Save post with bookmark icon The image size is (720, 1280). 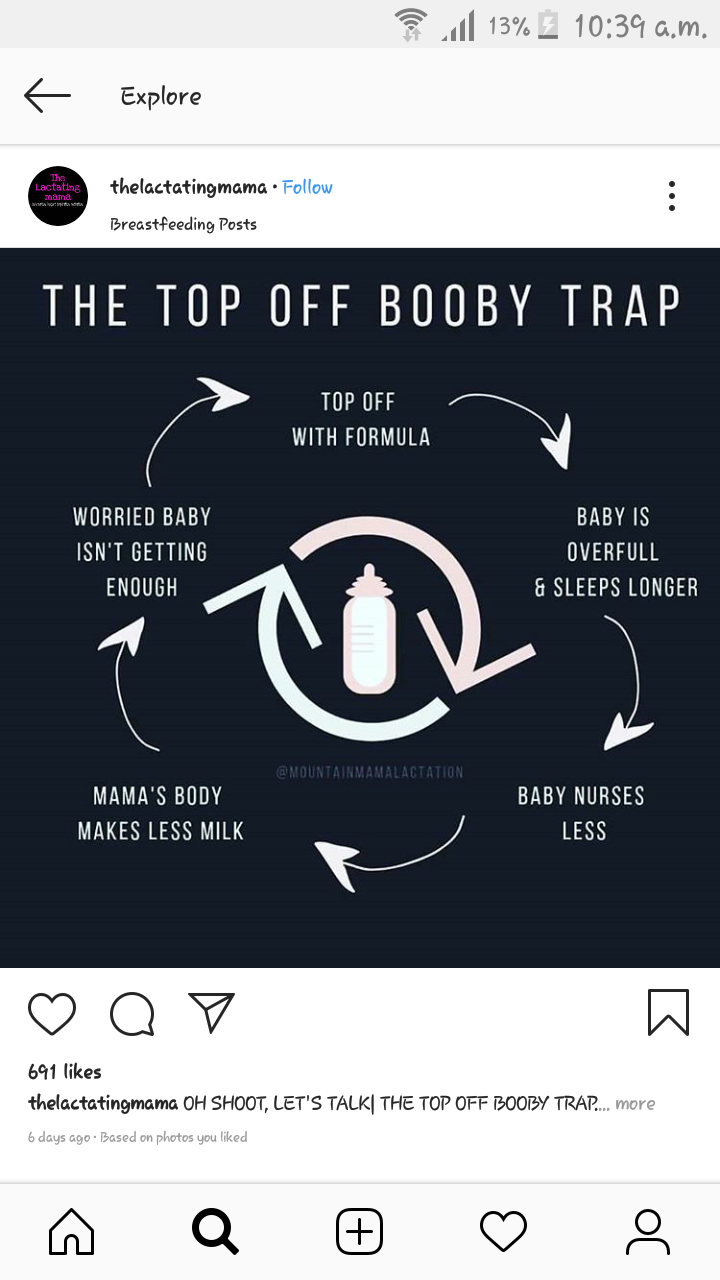point(668,1012)
